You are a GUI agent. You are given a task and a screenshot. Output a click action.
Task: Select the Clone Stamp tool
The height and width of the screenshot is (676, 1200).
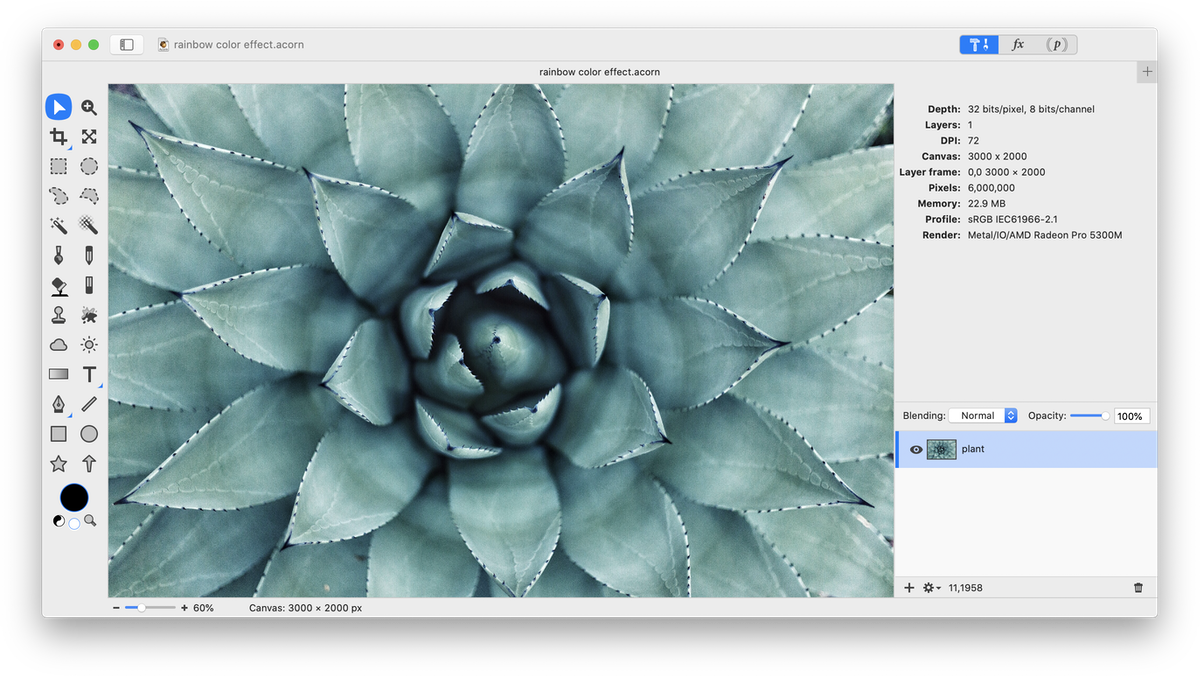pos(59,315)
